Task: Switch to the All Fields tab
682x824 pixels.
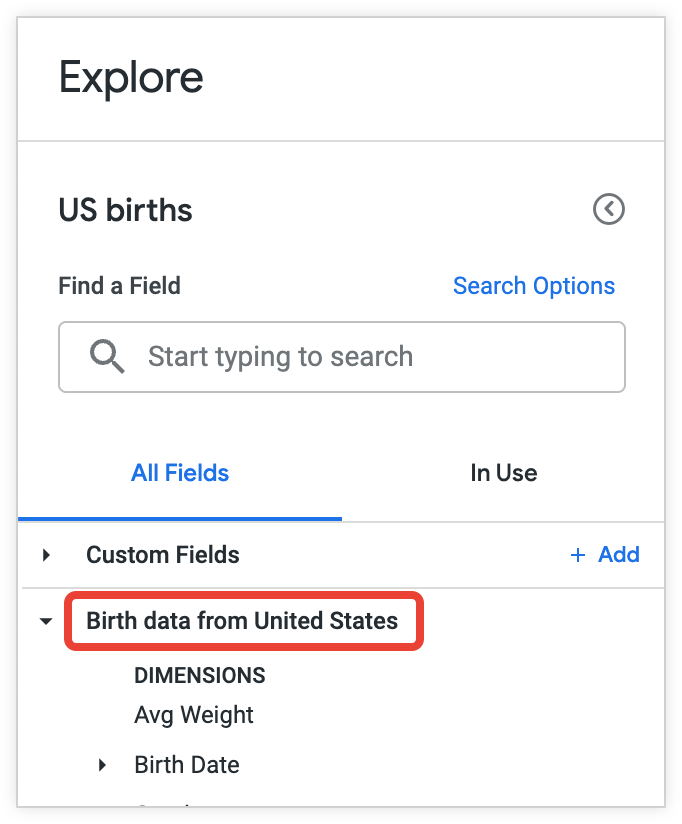Action: (x=180, y=473)
